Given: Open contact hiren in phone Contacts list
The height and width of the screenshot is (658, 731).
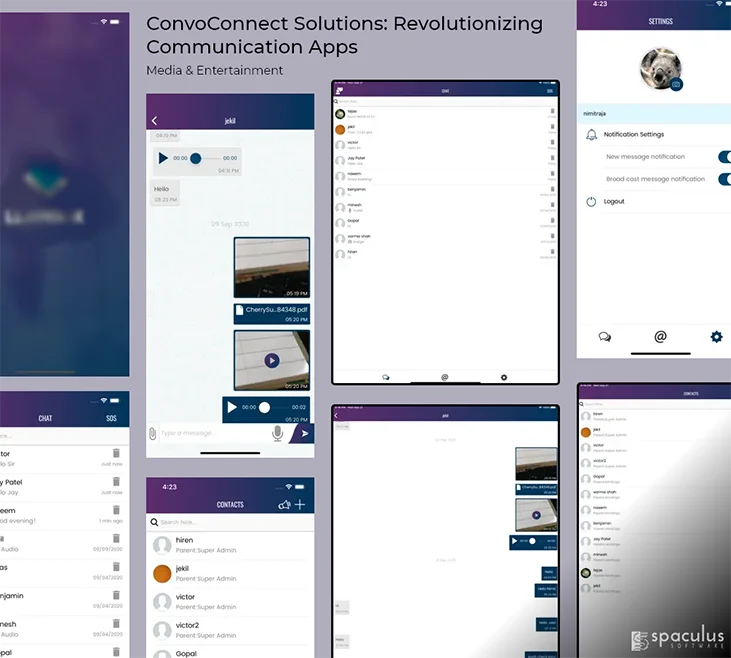Looking at the screenshot, I should 230,545.
